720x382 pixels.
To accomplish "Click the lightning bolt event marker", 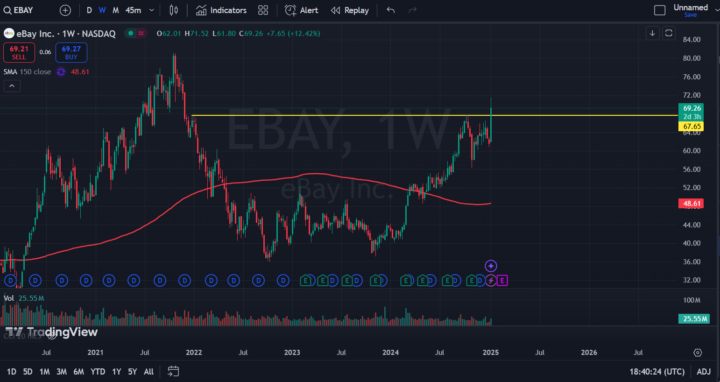I will point(491,280).
